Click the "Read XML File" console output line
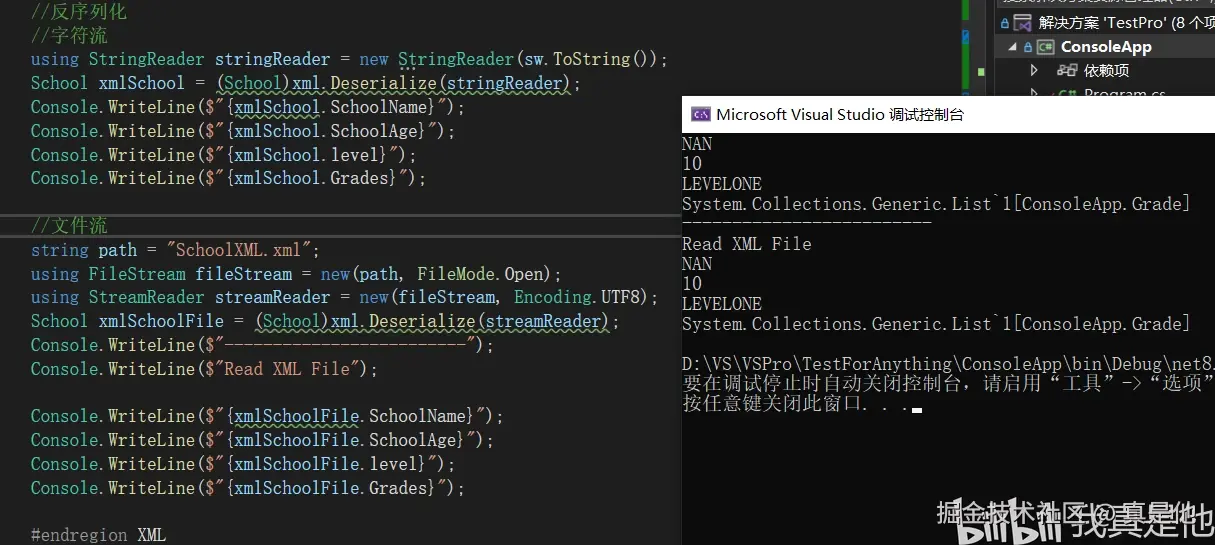This screenshot has height=545, width=1215. [x=746, y=244]
